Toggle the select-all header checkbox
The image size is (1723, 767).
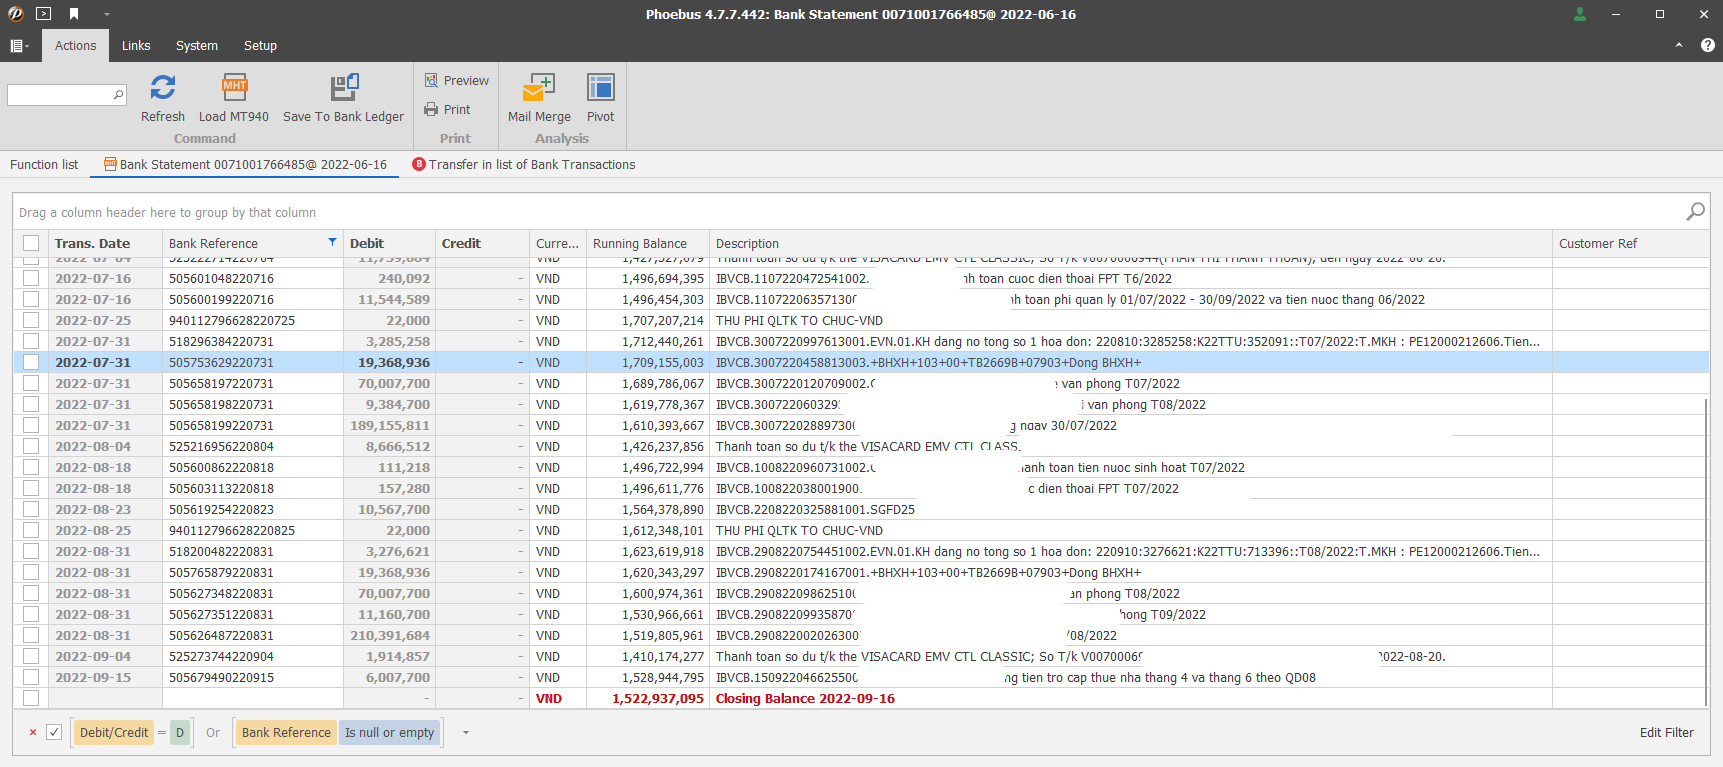point(31,243)
